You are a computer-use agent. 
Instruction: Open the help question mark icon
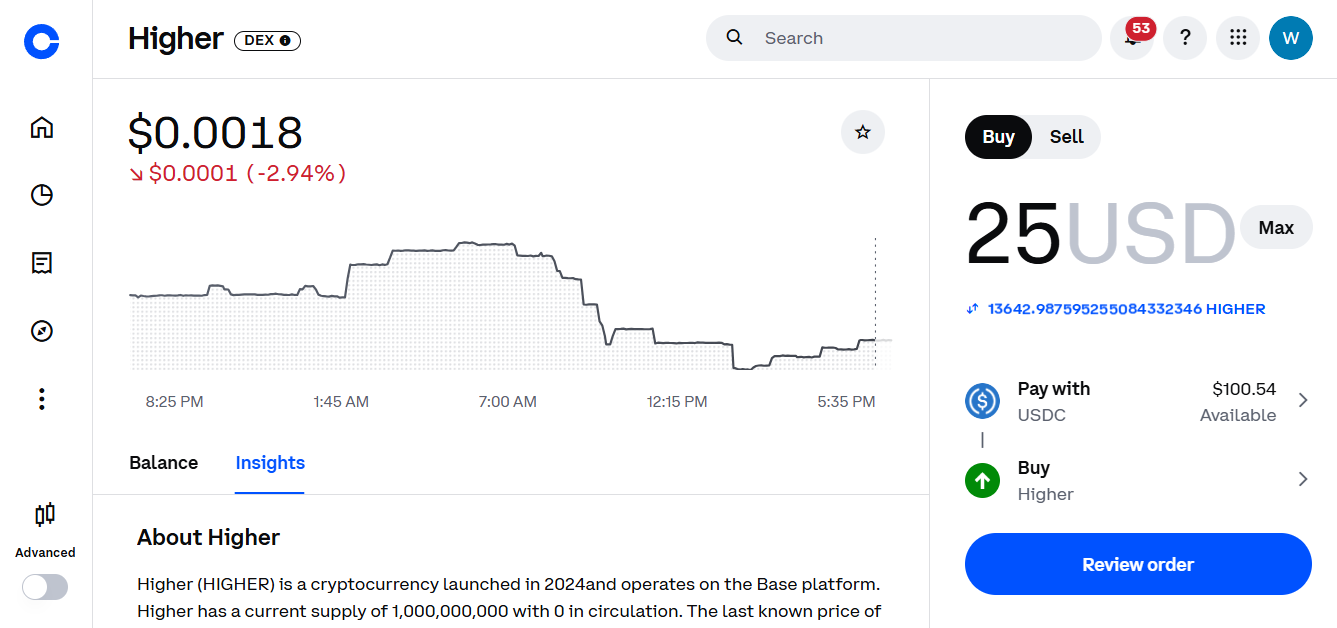(1185, 38)
